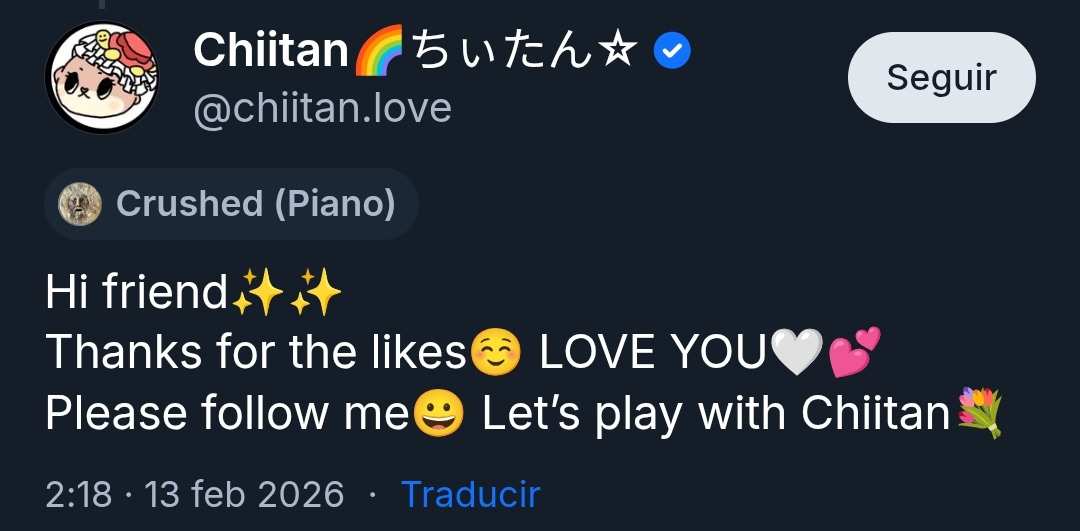Click the Chiitan display name

pyautogui.click(x=270, y=50)
